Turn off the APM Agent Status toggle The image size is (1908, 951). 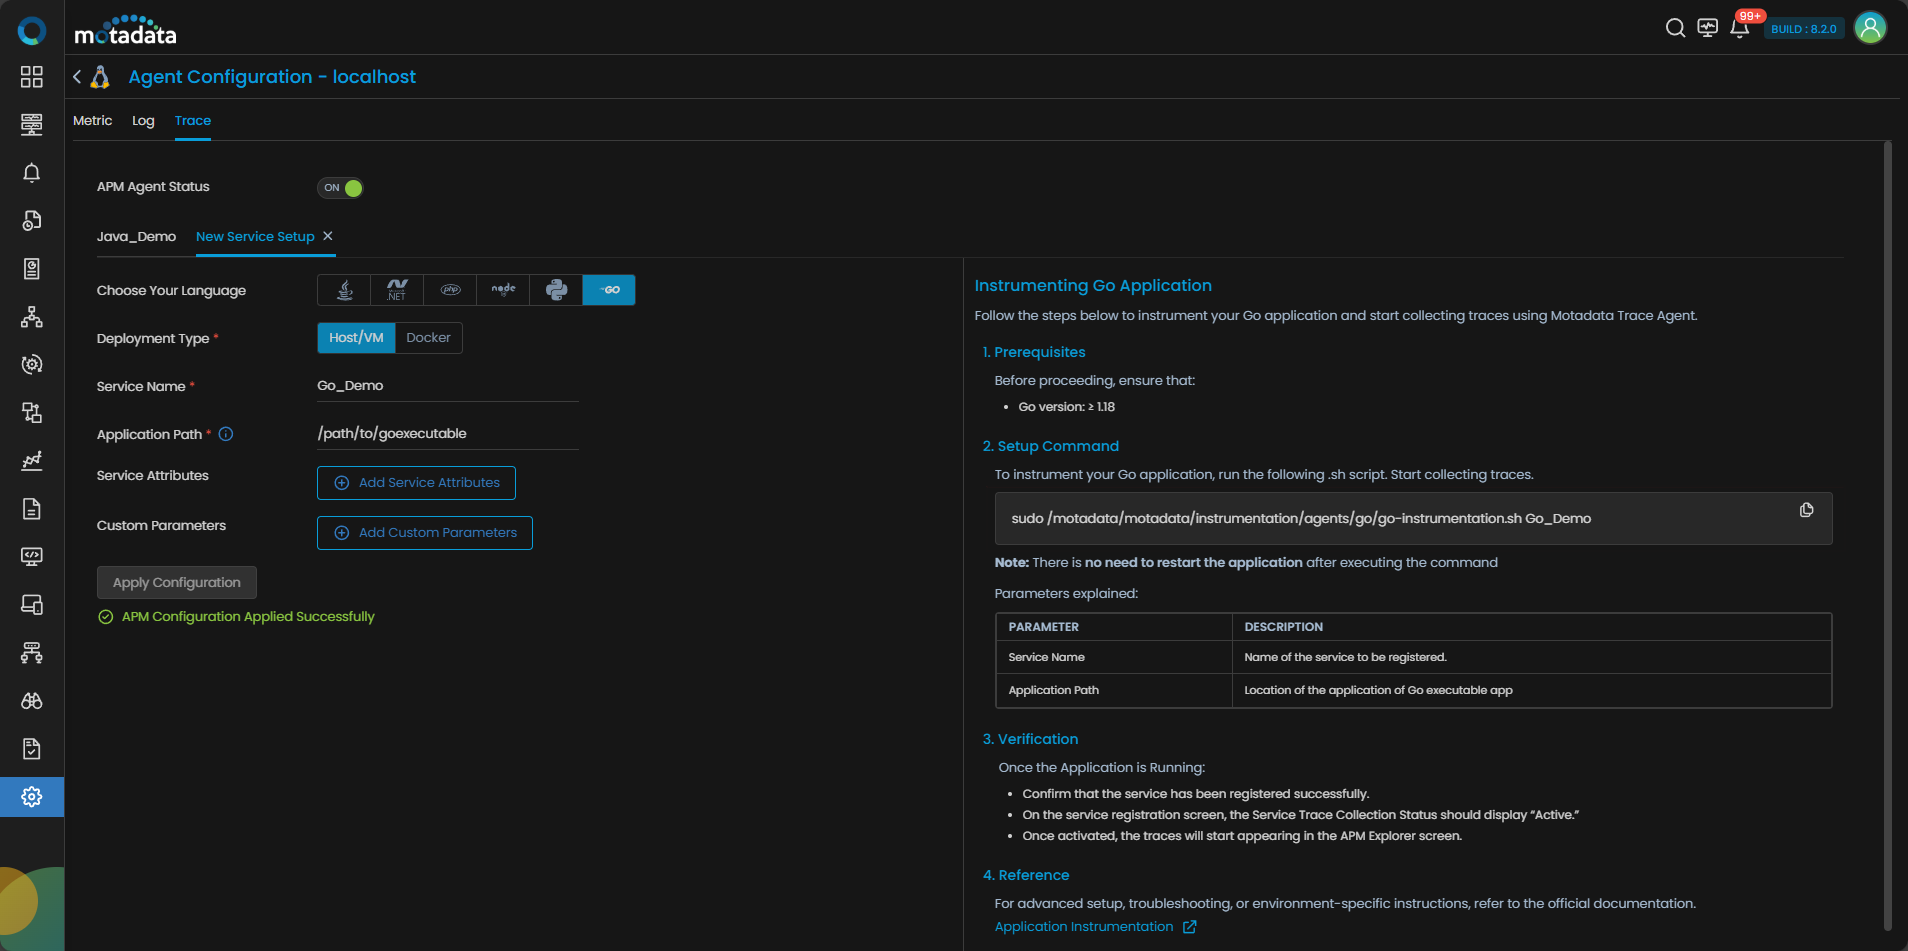coord(341,188)
